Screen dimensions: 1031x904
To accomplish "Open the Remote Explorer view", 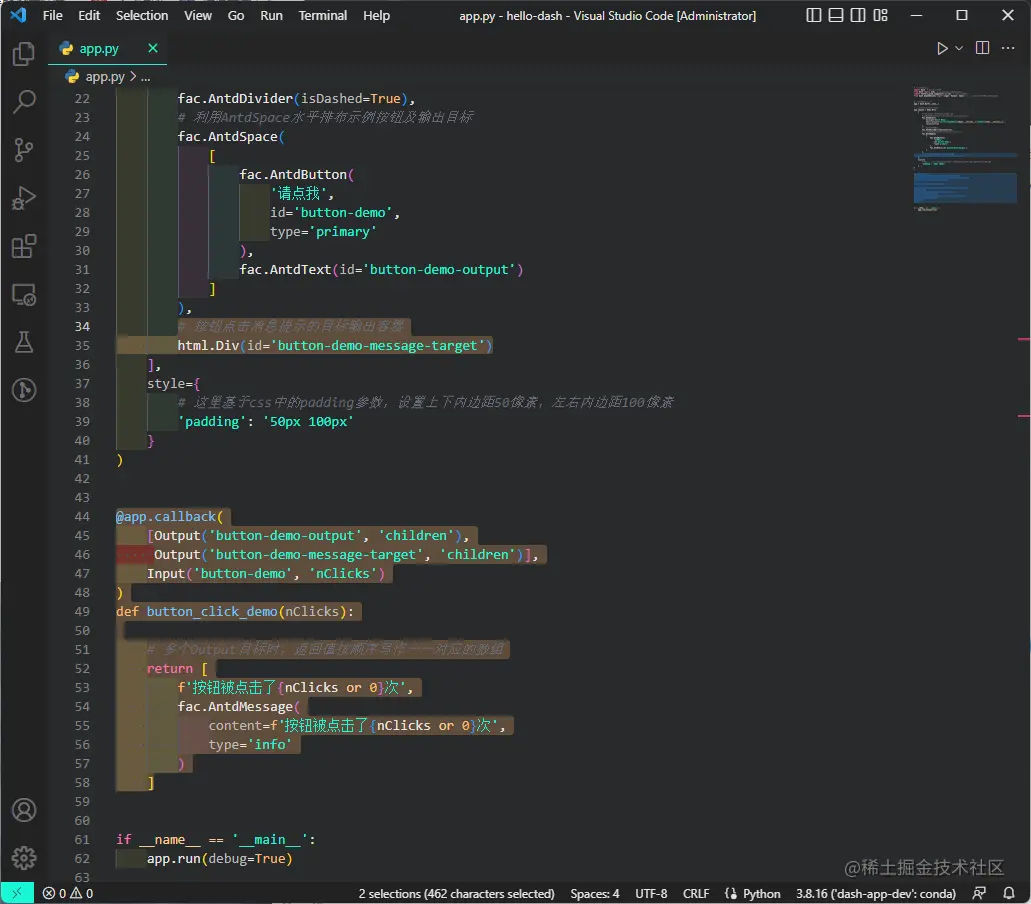I will point(24,295).
